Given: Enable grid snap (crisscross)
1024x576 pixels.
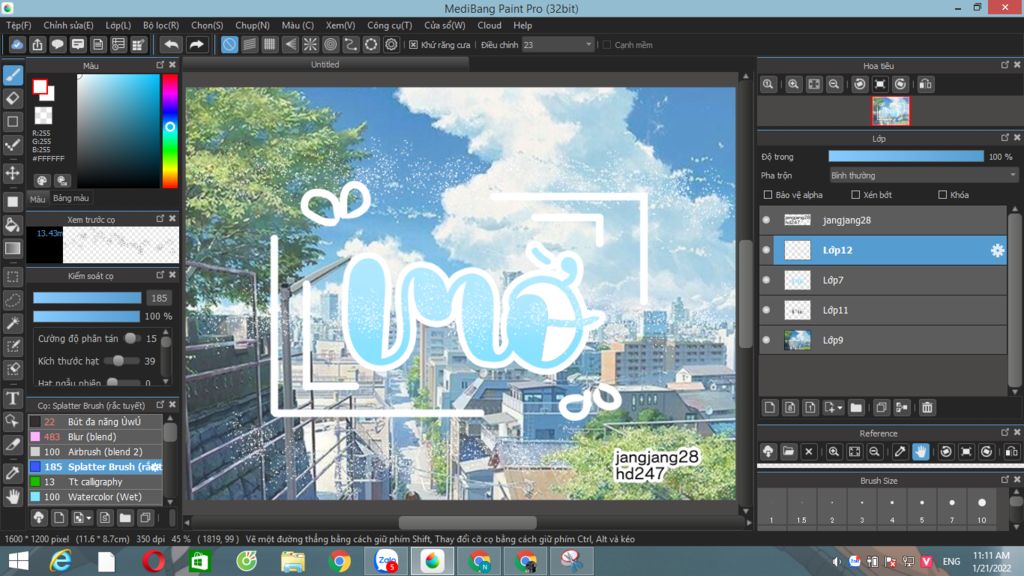Looking at the screenshot, I should (270, 44).
